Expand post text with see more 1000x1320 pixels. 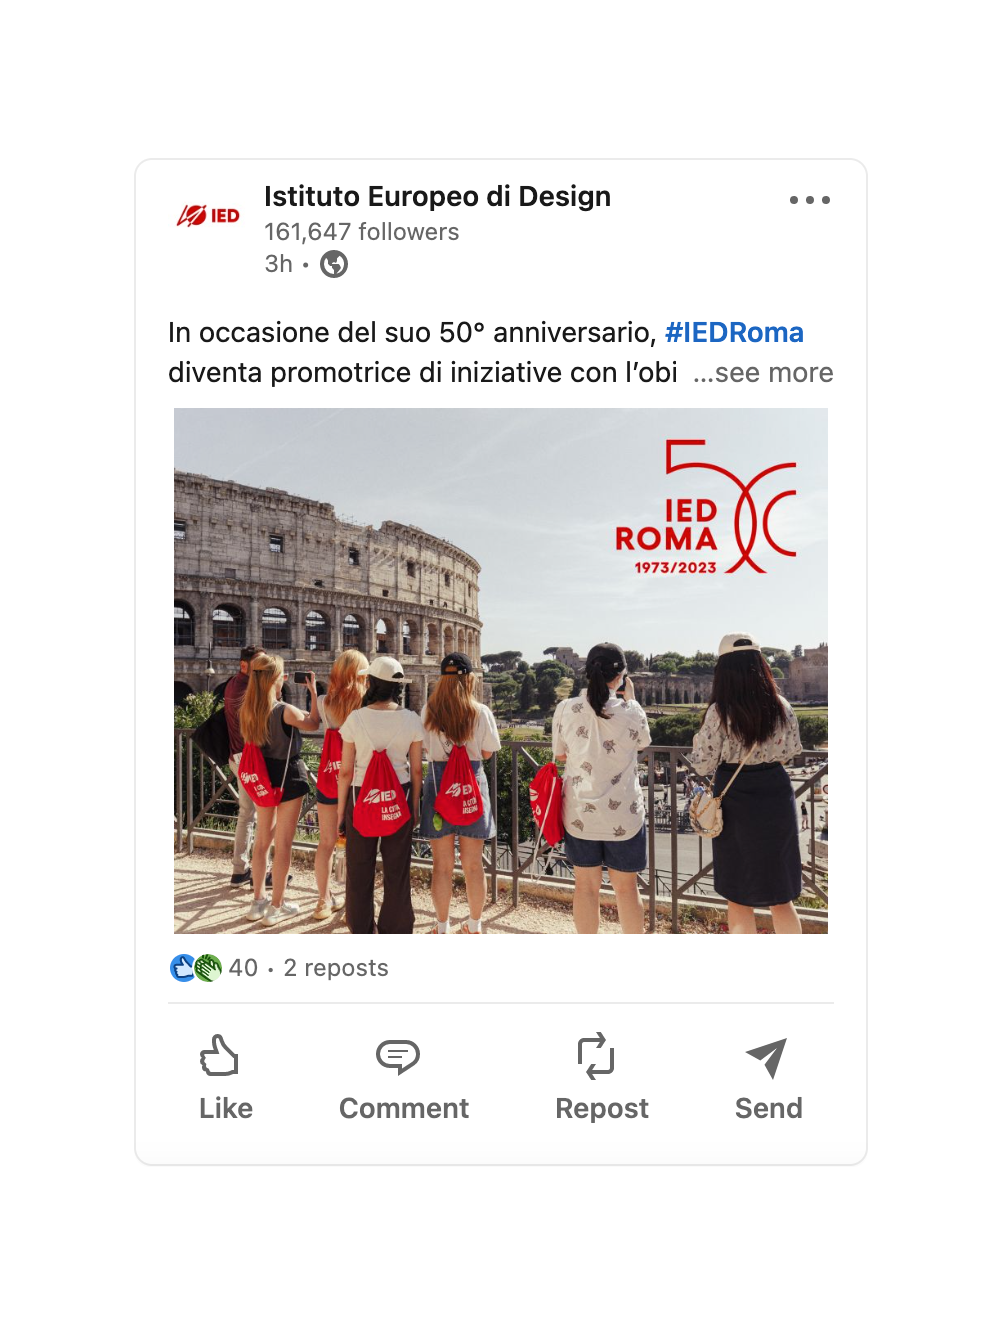[x=763, y=373]
